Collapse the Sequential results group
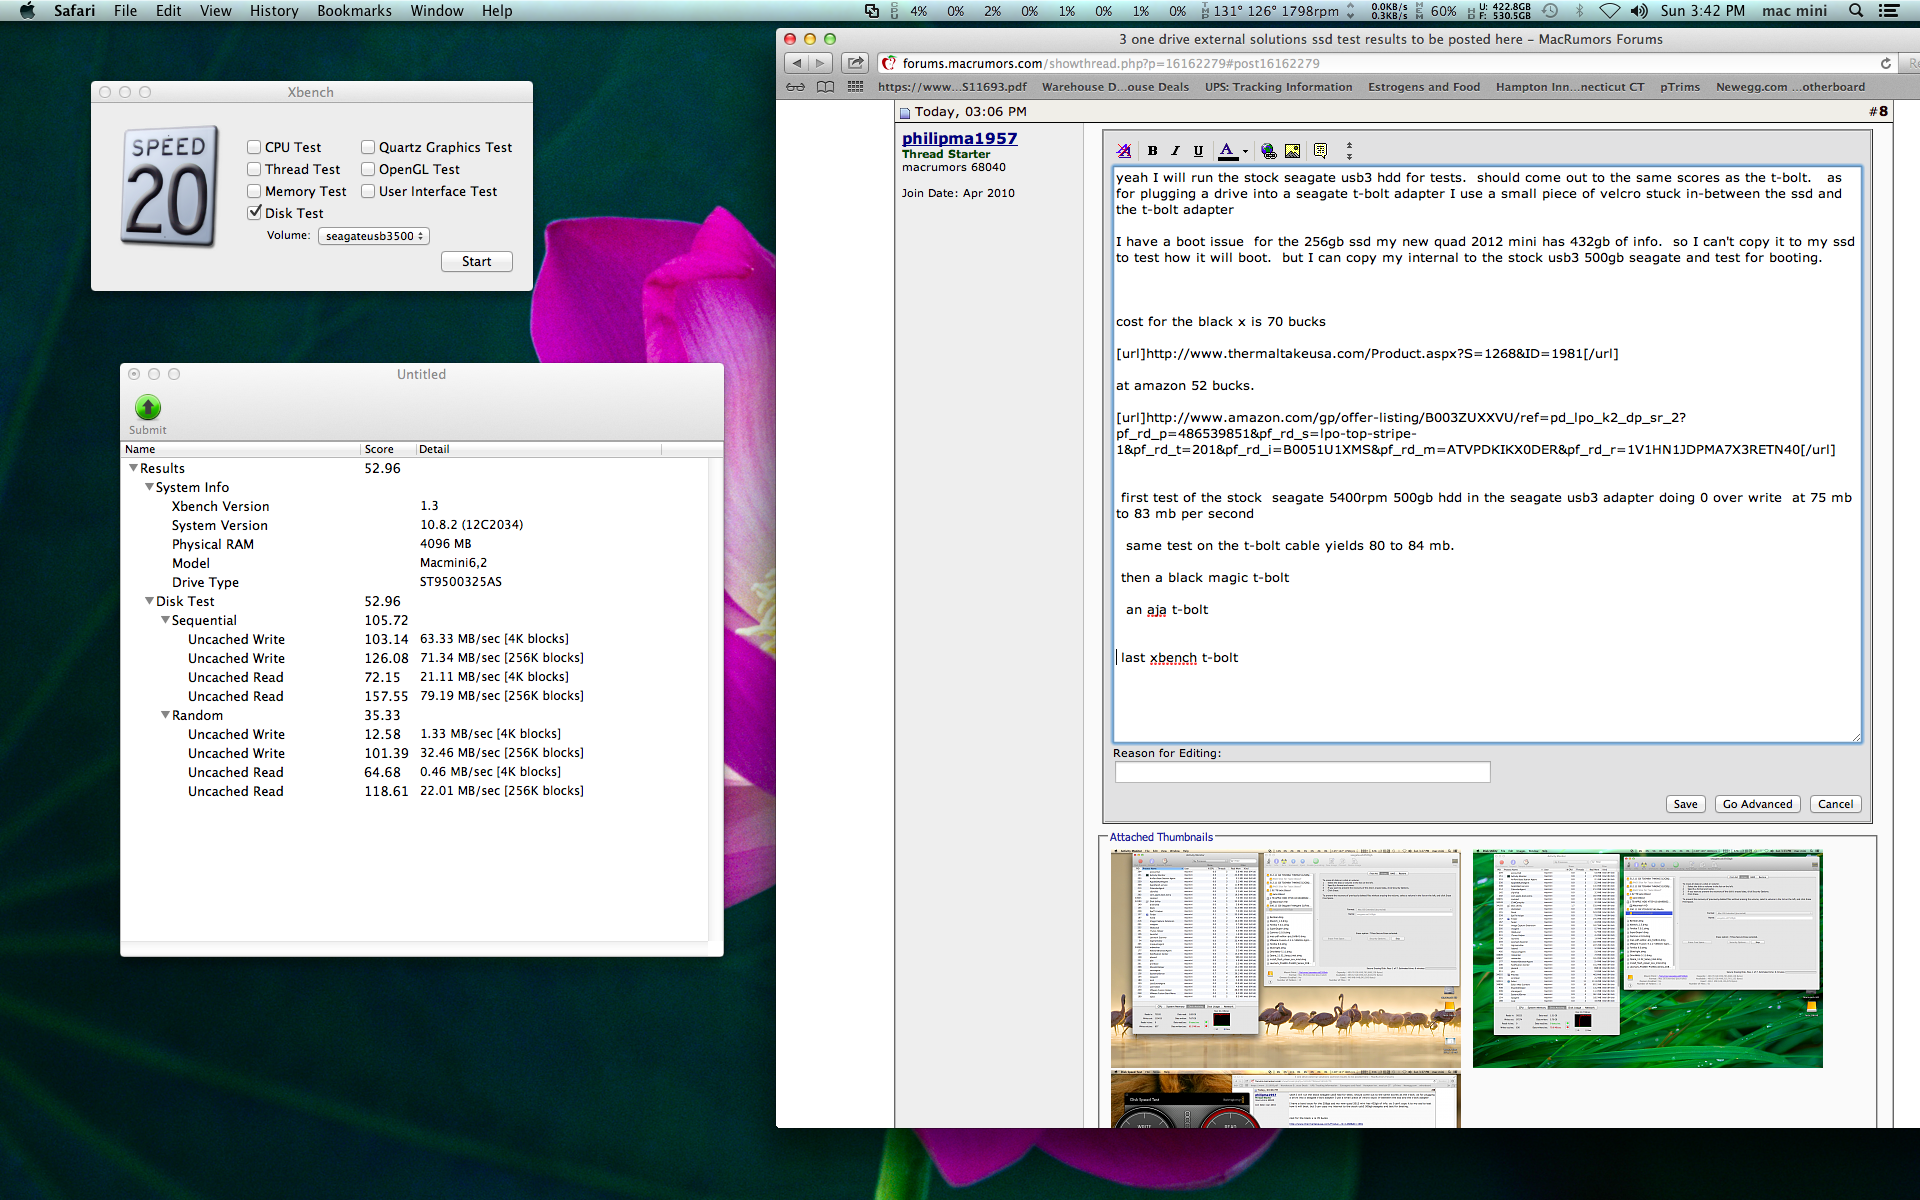The height and width of the screenshot is (1200, 1920). coord(166,620)
